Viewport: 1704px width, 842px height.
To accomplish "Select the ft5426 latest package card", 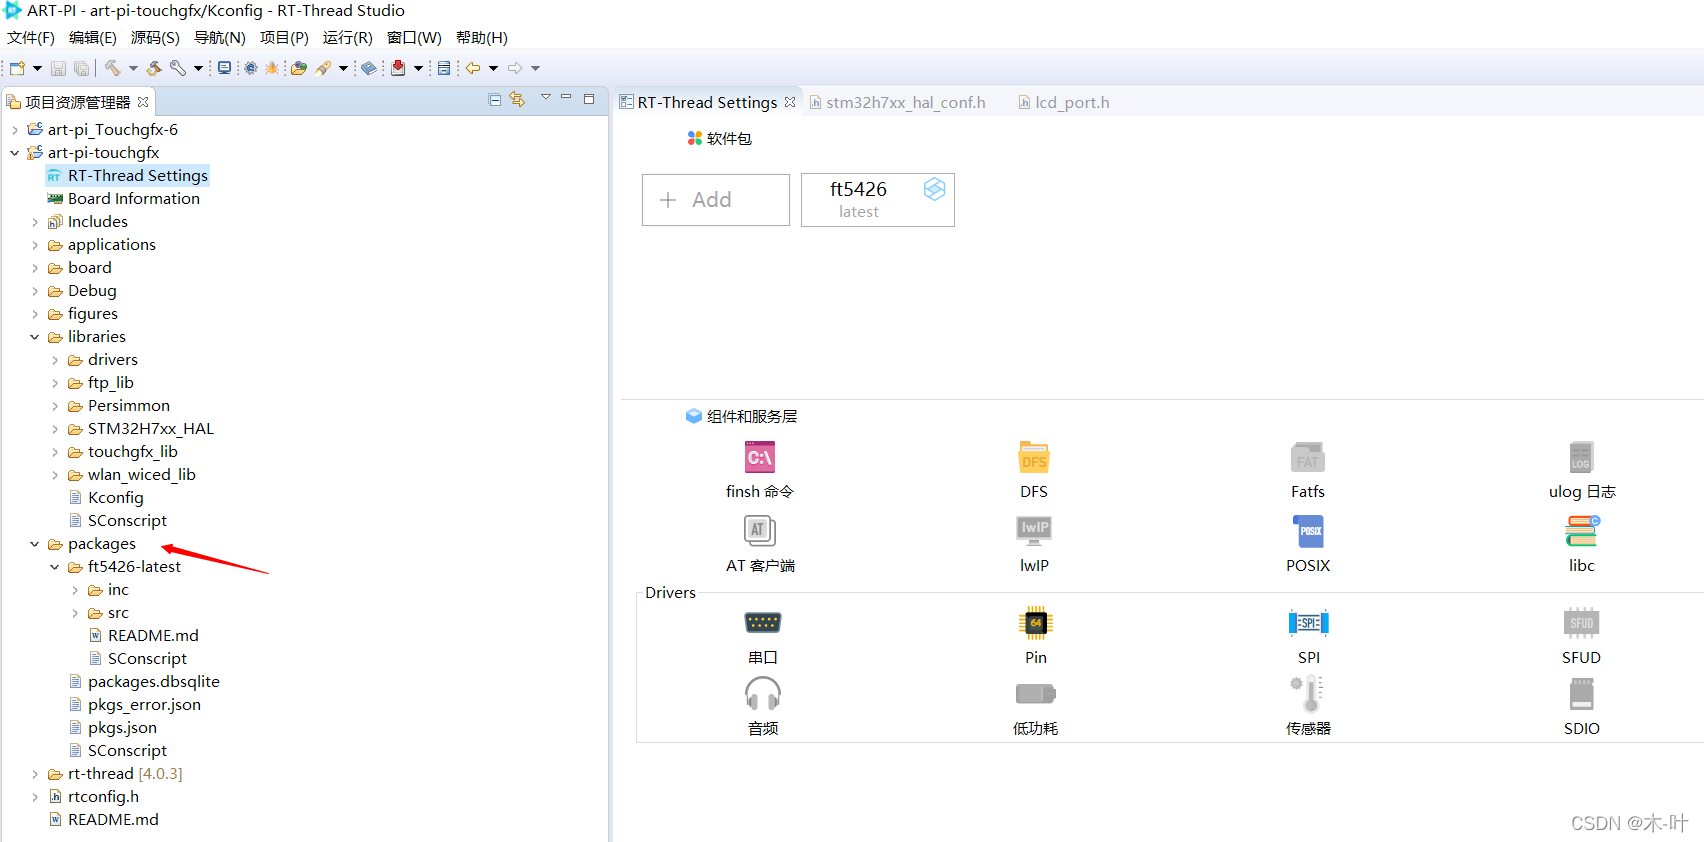I will click(878, 200).
